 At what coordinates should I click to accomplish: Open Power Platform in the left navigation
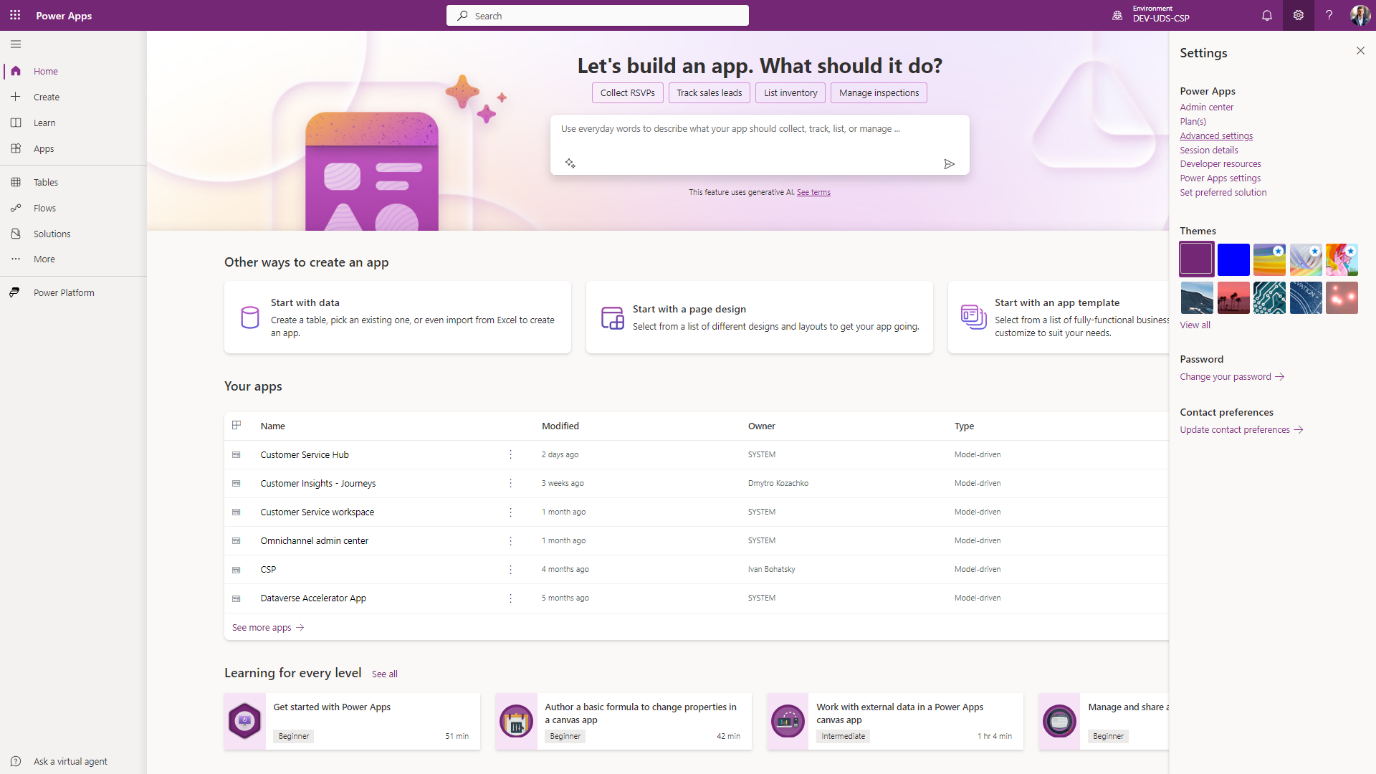[x=73, y=293]
